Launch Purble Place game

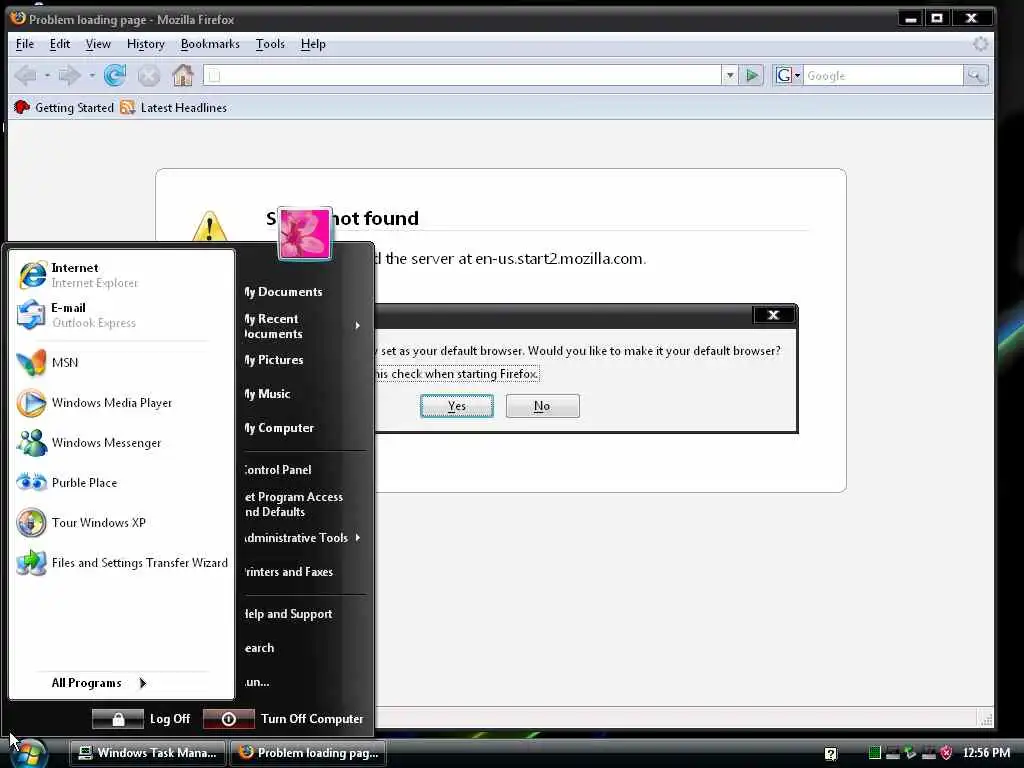point(121,483)
